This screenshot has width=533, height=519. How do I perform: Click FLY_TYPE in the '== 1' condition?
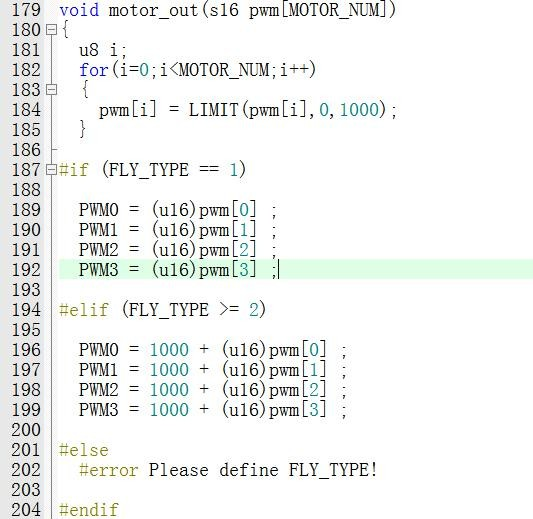[149, 170]
